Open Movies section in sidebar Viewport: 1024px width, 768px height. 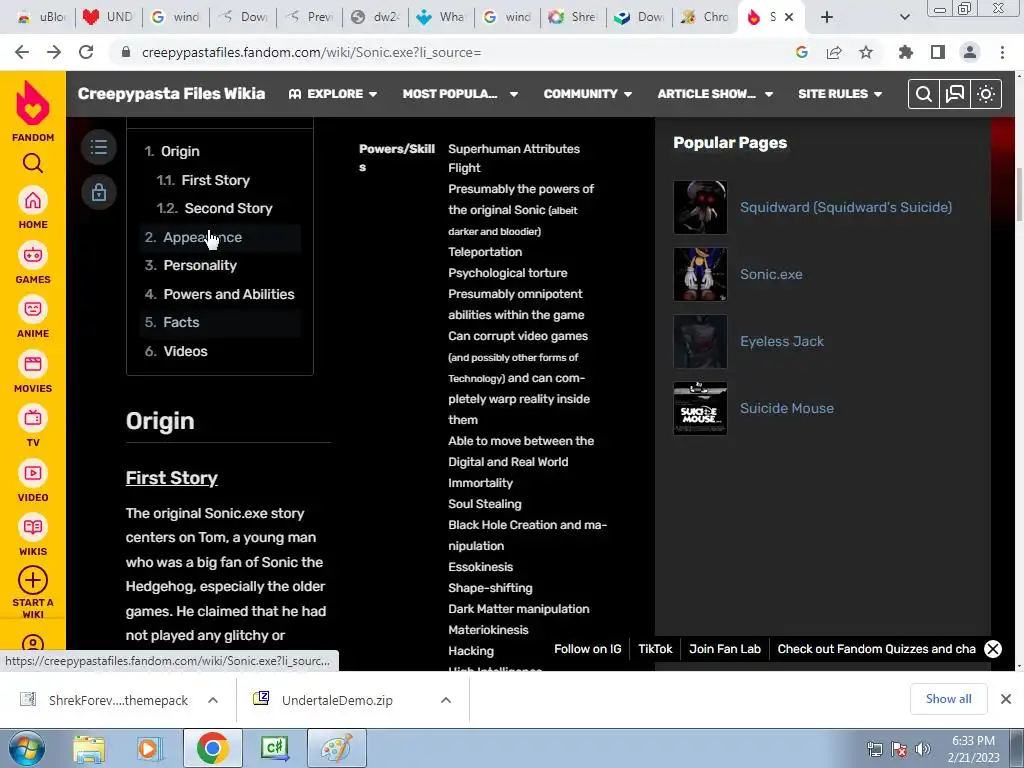(x=33, y=364)
